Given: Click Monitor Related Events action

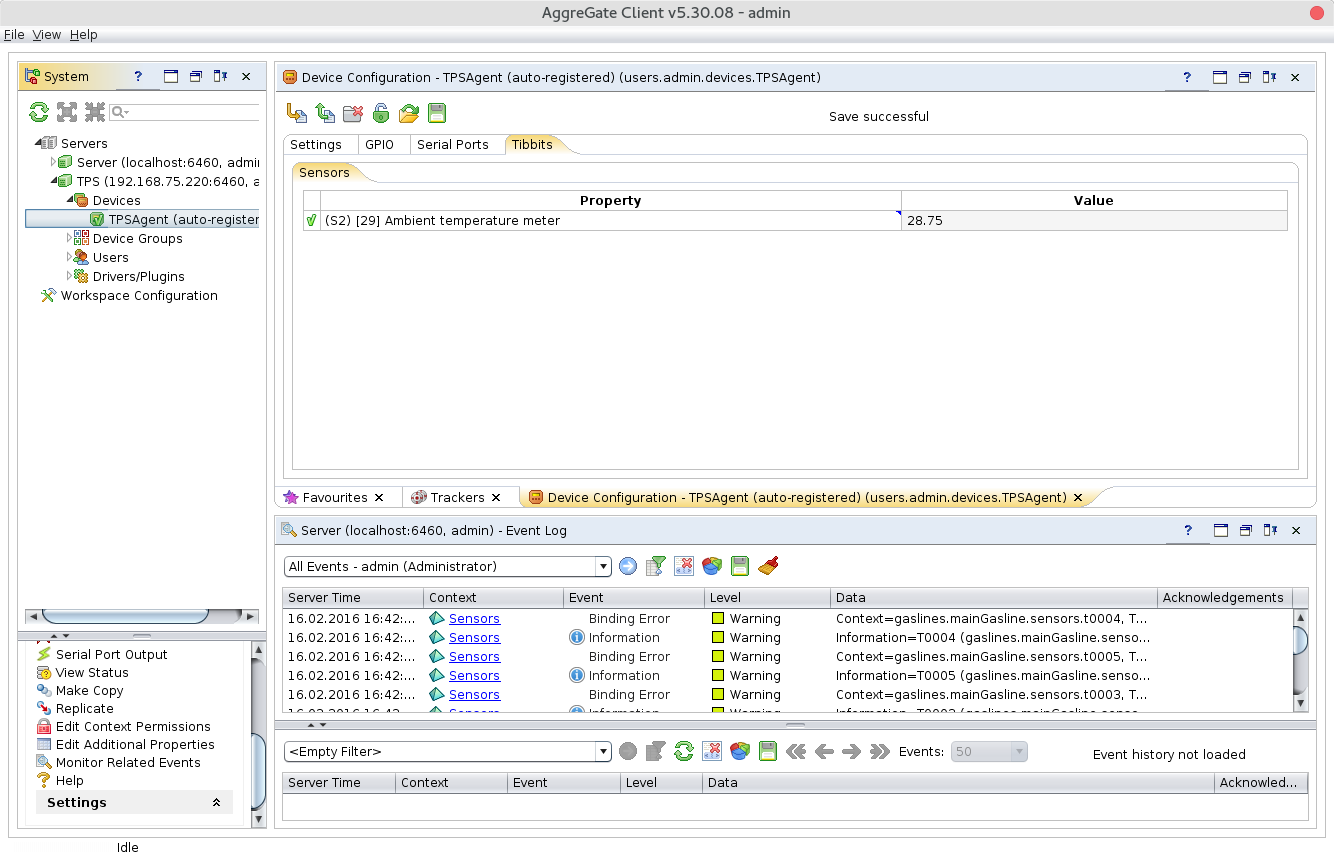Looking at the screenshot, I should [x=128, y=762].
